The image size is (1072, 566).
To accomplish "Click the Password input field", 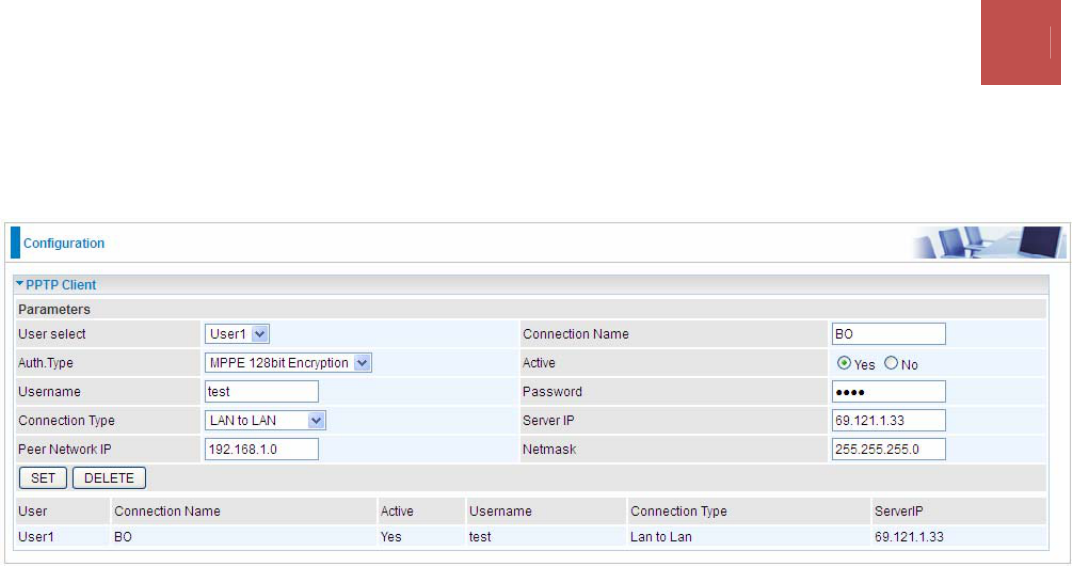I will 889,392.
